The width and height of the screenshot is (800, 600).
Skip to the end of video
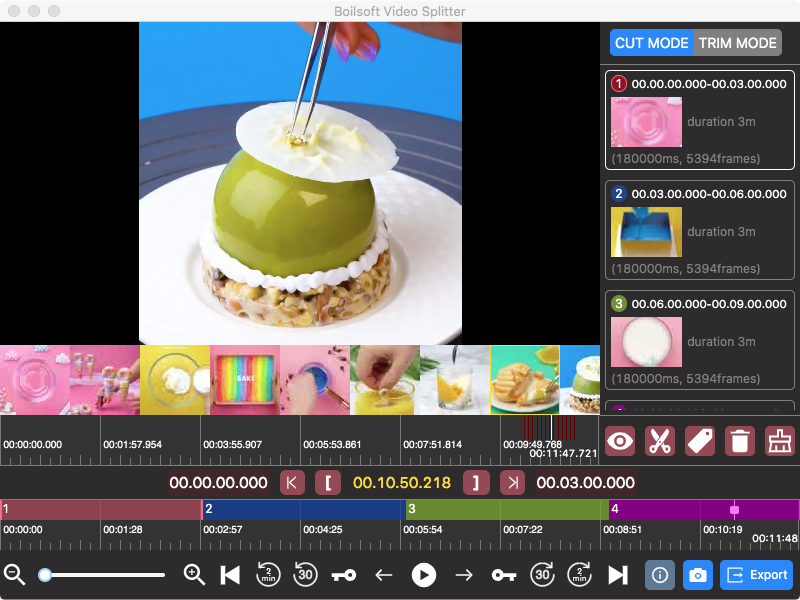pyautogui.click(x=618, y=575)
